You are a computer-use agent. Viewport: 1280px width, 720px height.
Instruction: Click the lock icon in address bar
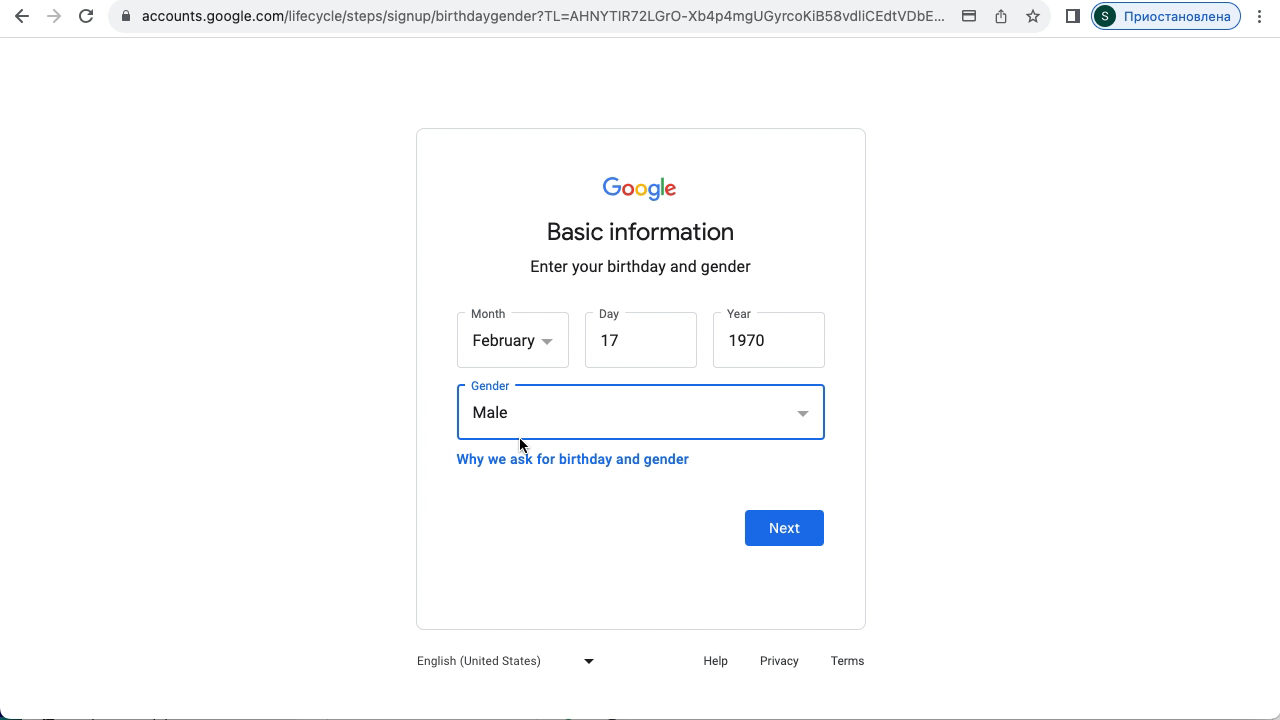pos(125,16)
